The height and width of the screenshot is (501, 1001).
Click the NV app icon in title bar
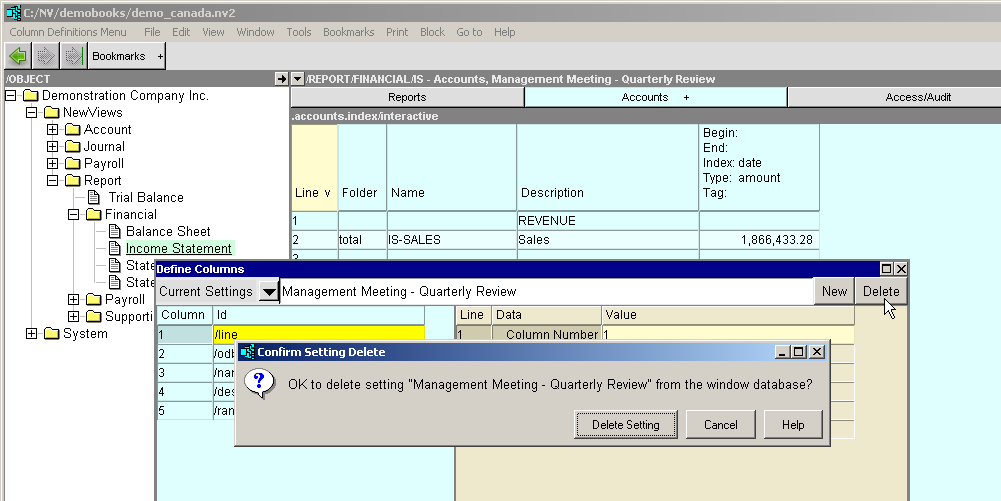(13, 13)
